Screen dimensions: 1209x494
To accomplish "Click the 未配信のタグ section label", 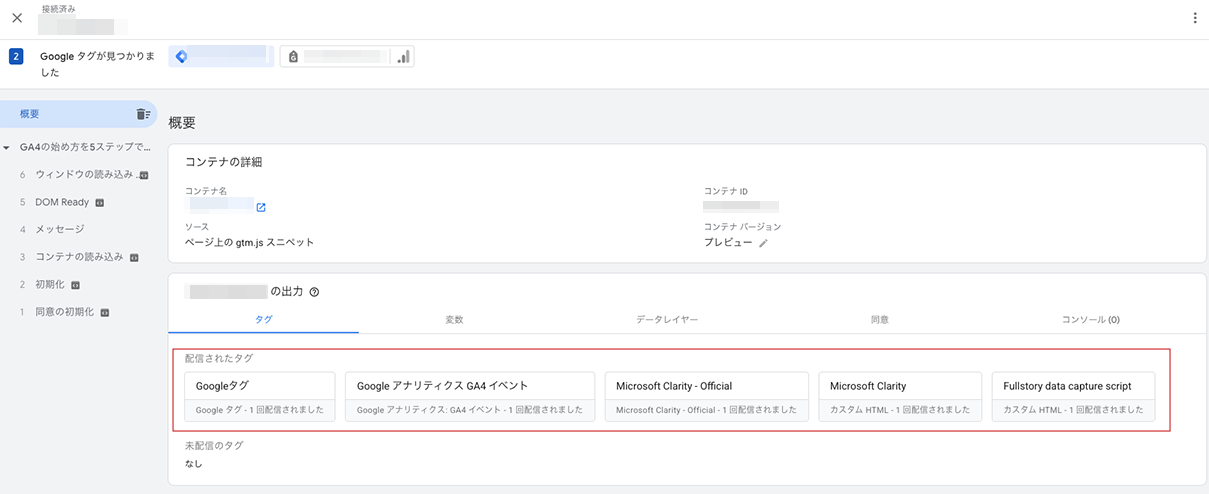I will coord(214,446).
